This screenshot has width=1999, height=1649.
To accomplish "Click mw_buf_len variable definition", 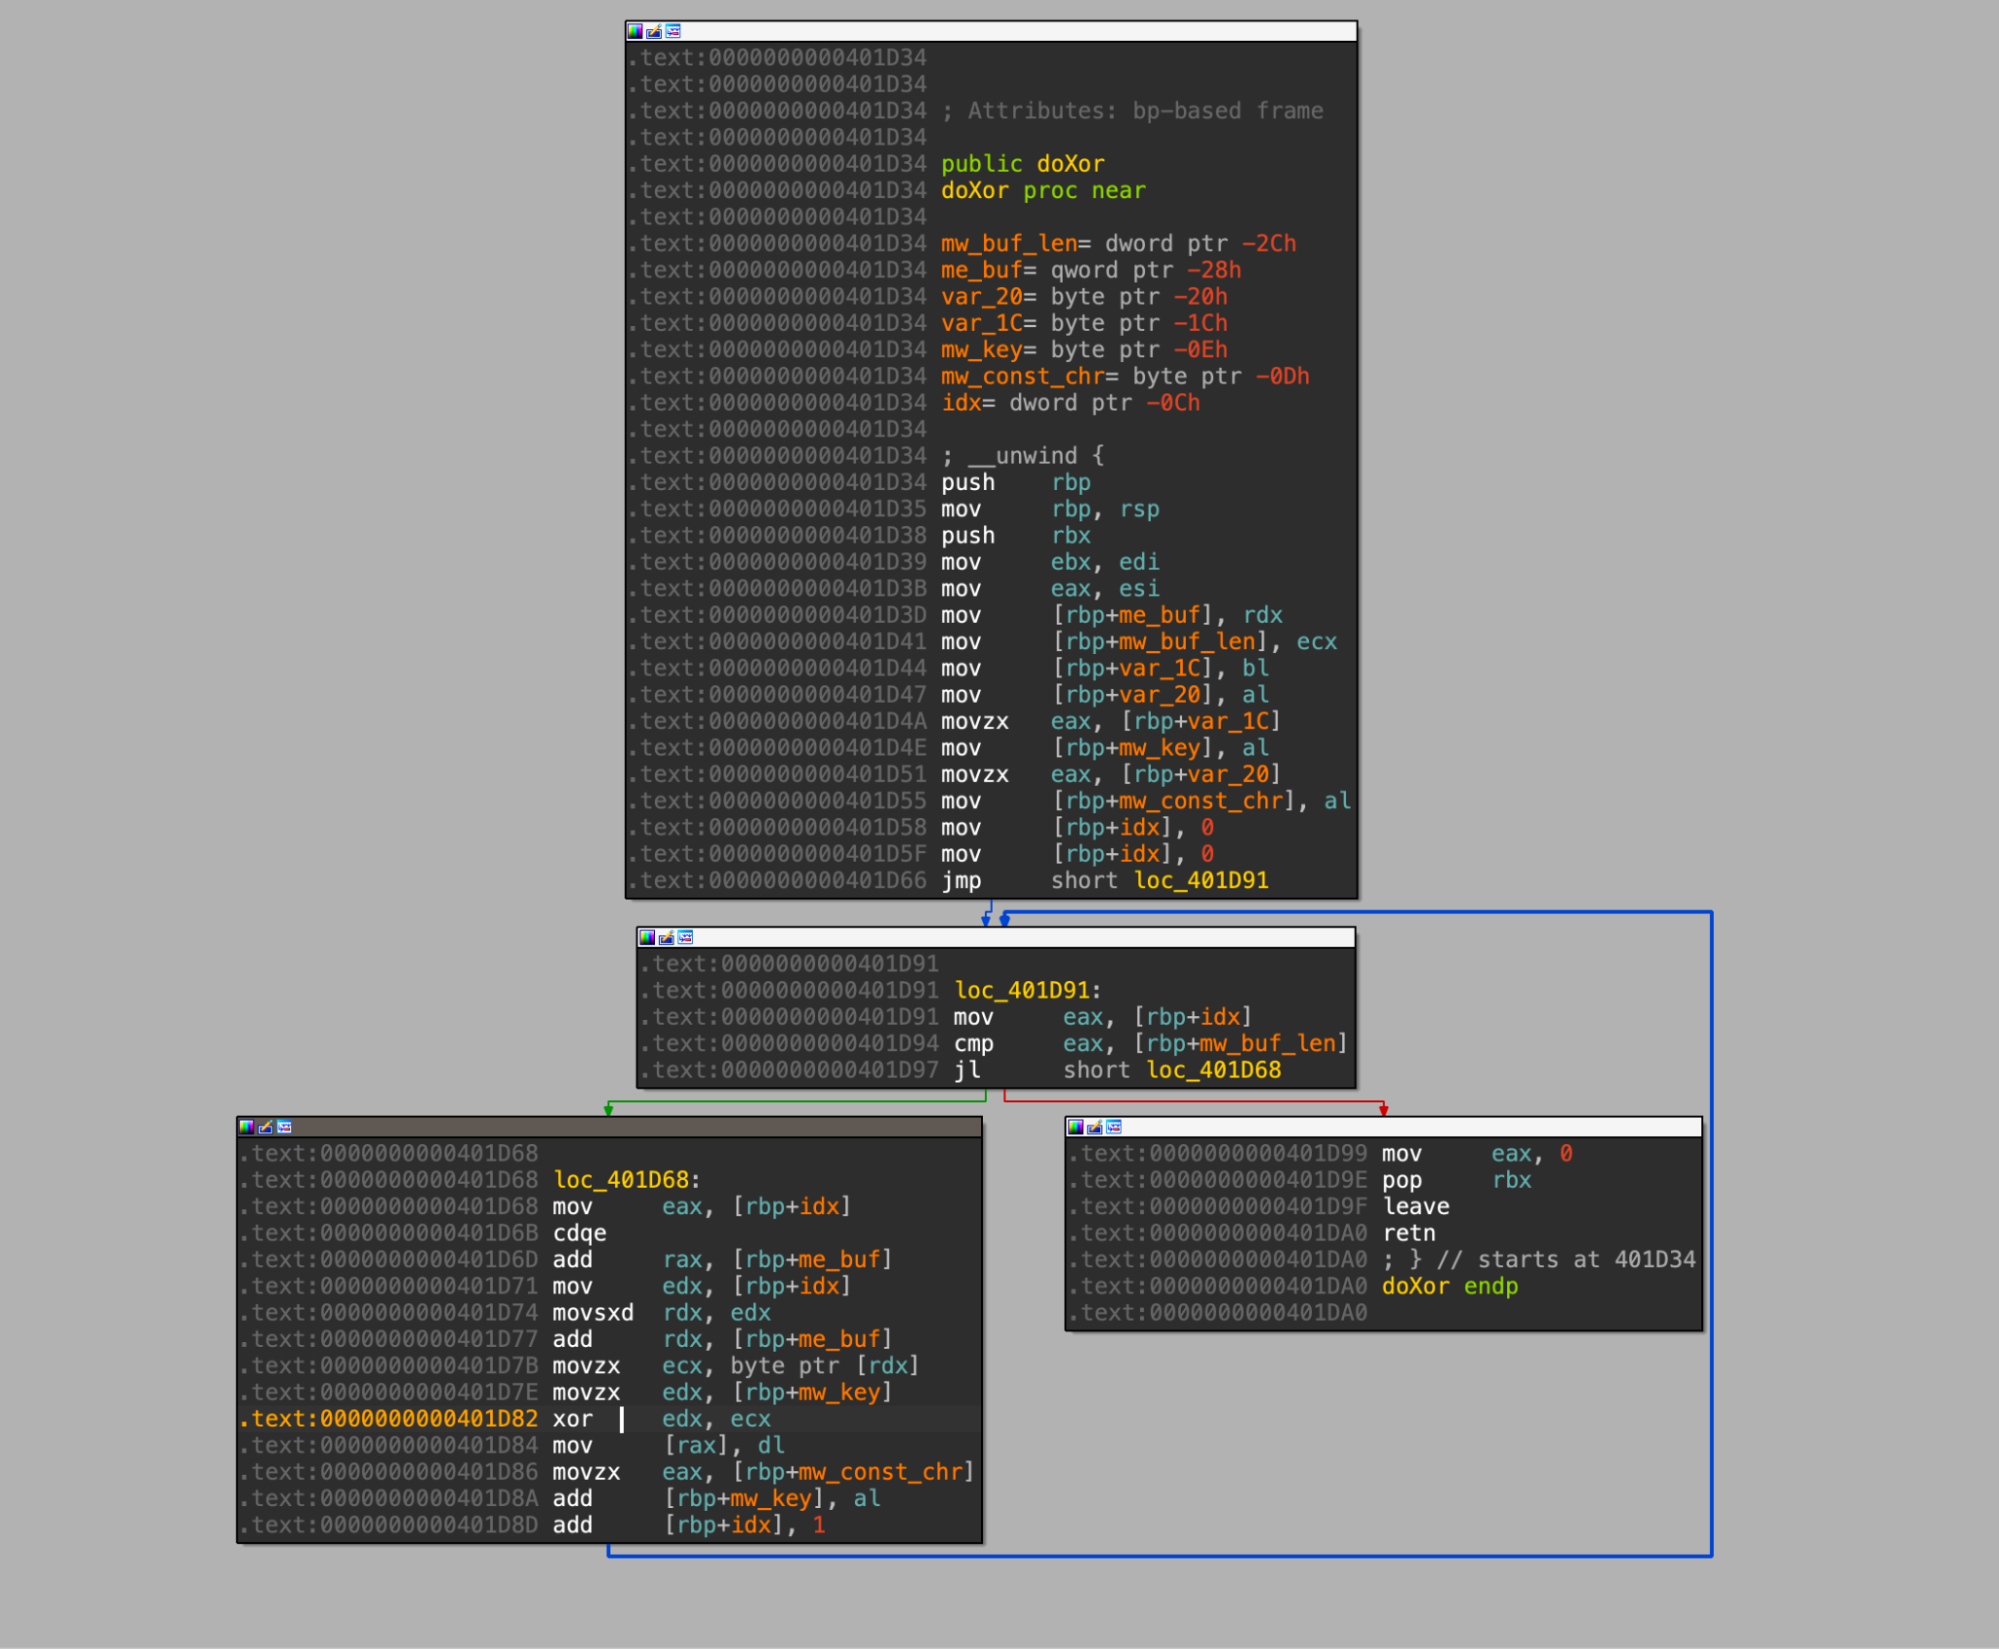I will click(x=1118, y=243).
